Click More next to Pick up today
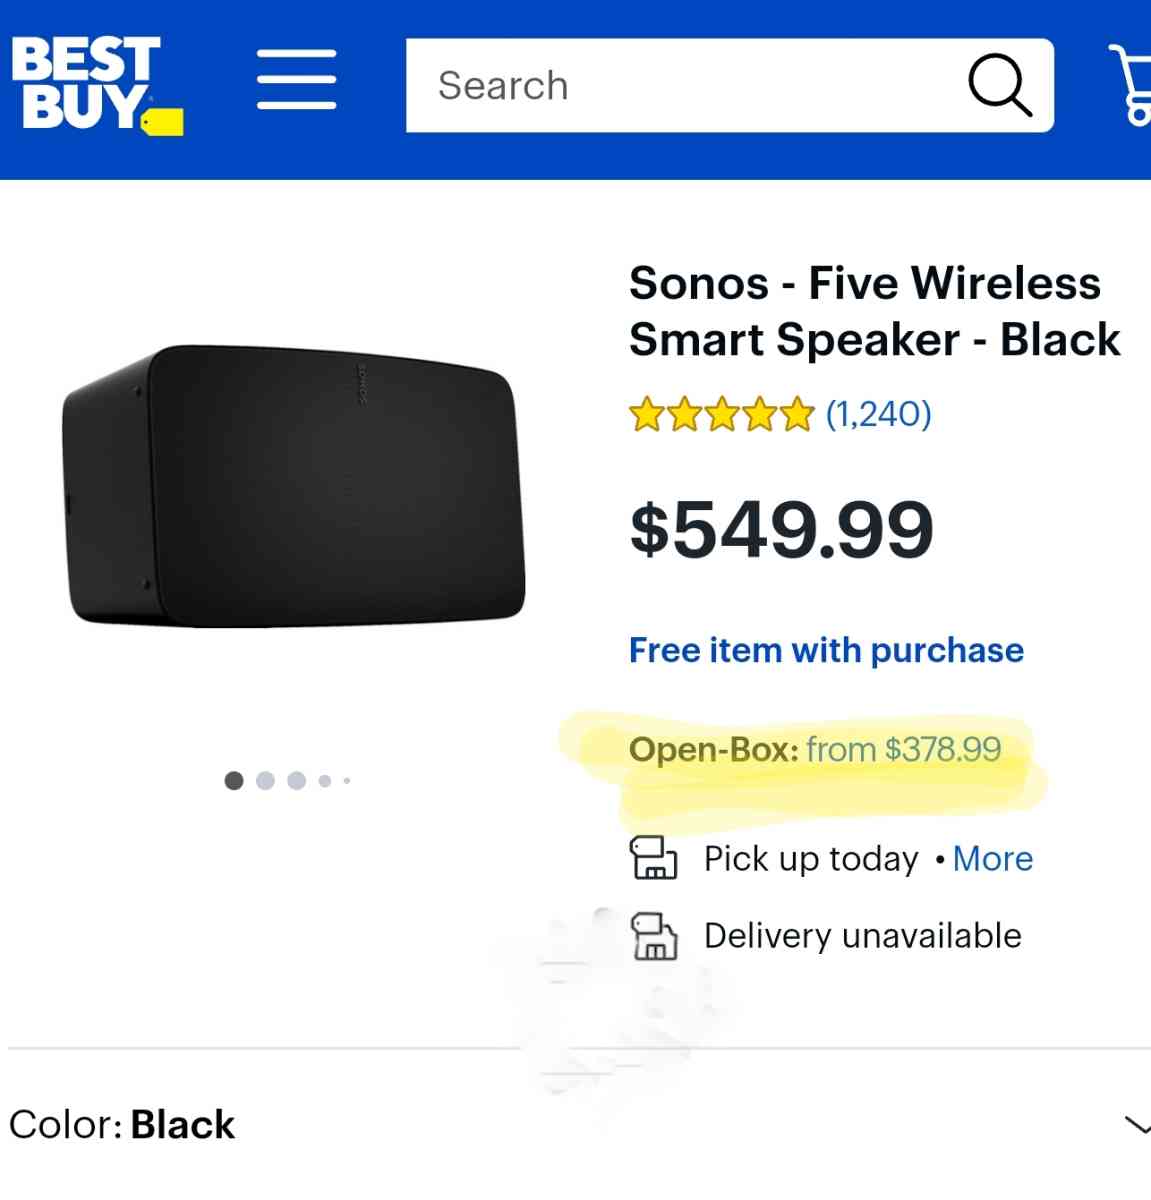 point(993,858)
